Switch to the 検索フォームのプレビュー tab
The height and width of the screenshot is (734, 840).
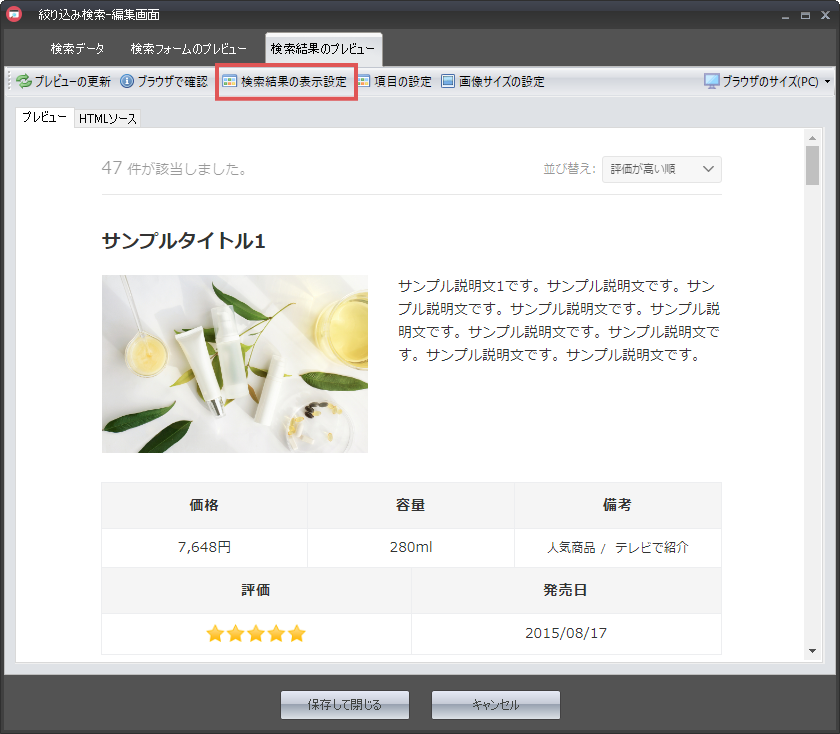click(188, 49)
